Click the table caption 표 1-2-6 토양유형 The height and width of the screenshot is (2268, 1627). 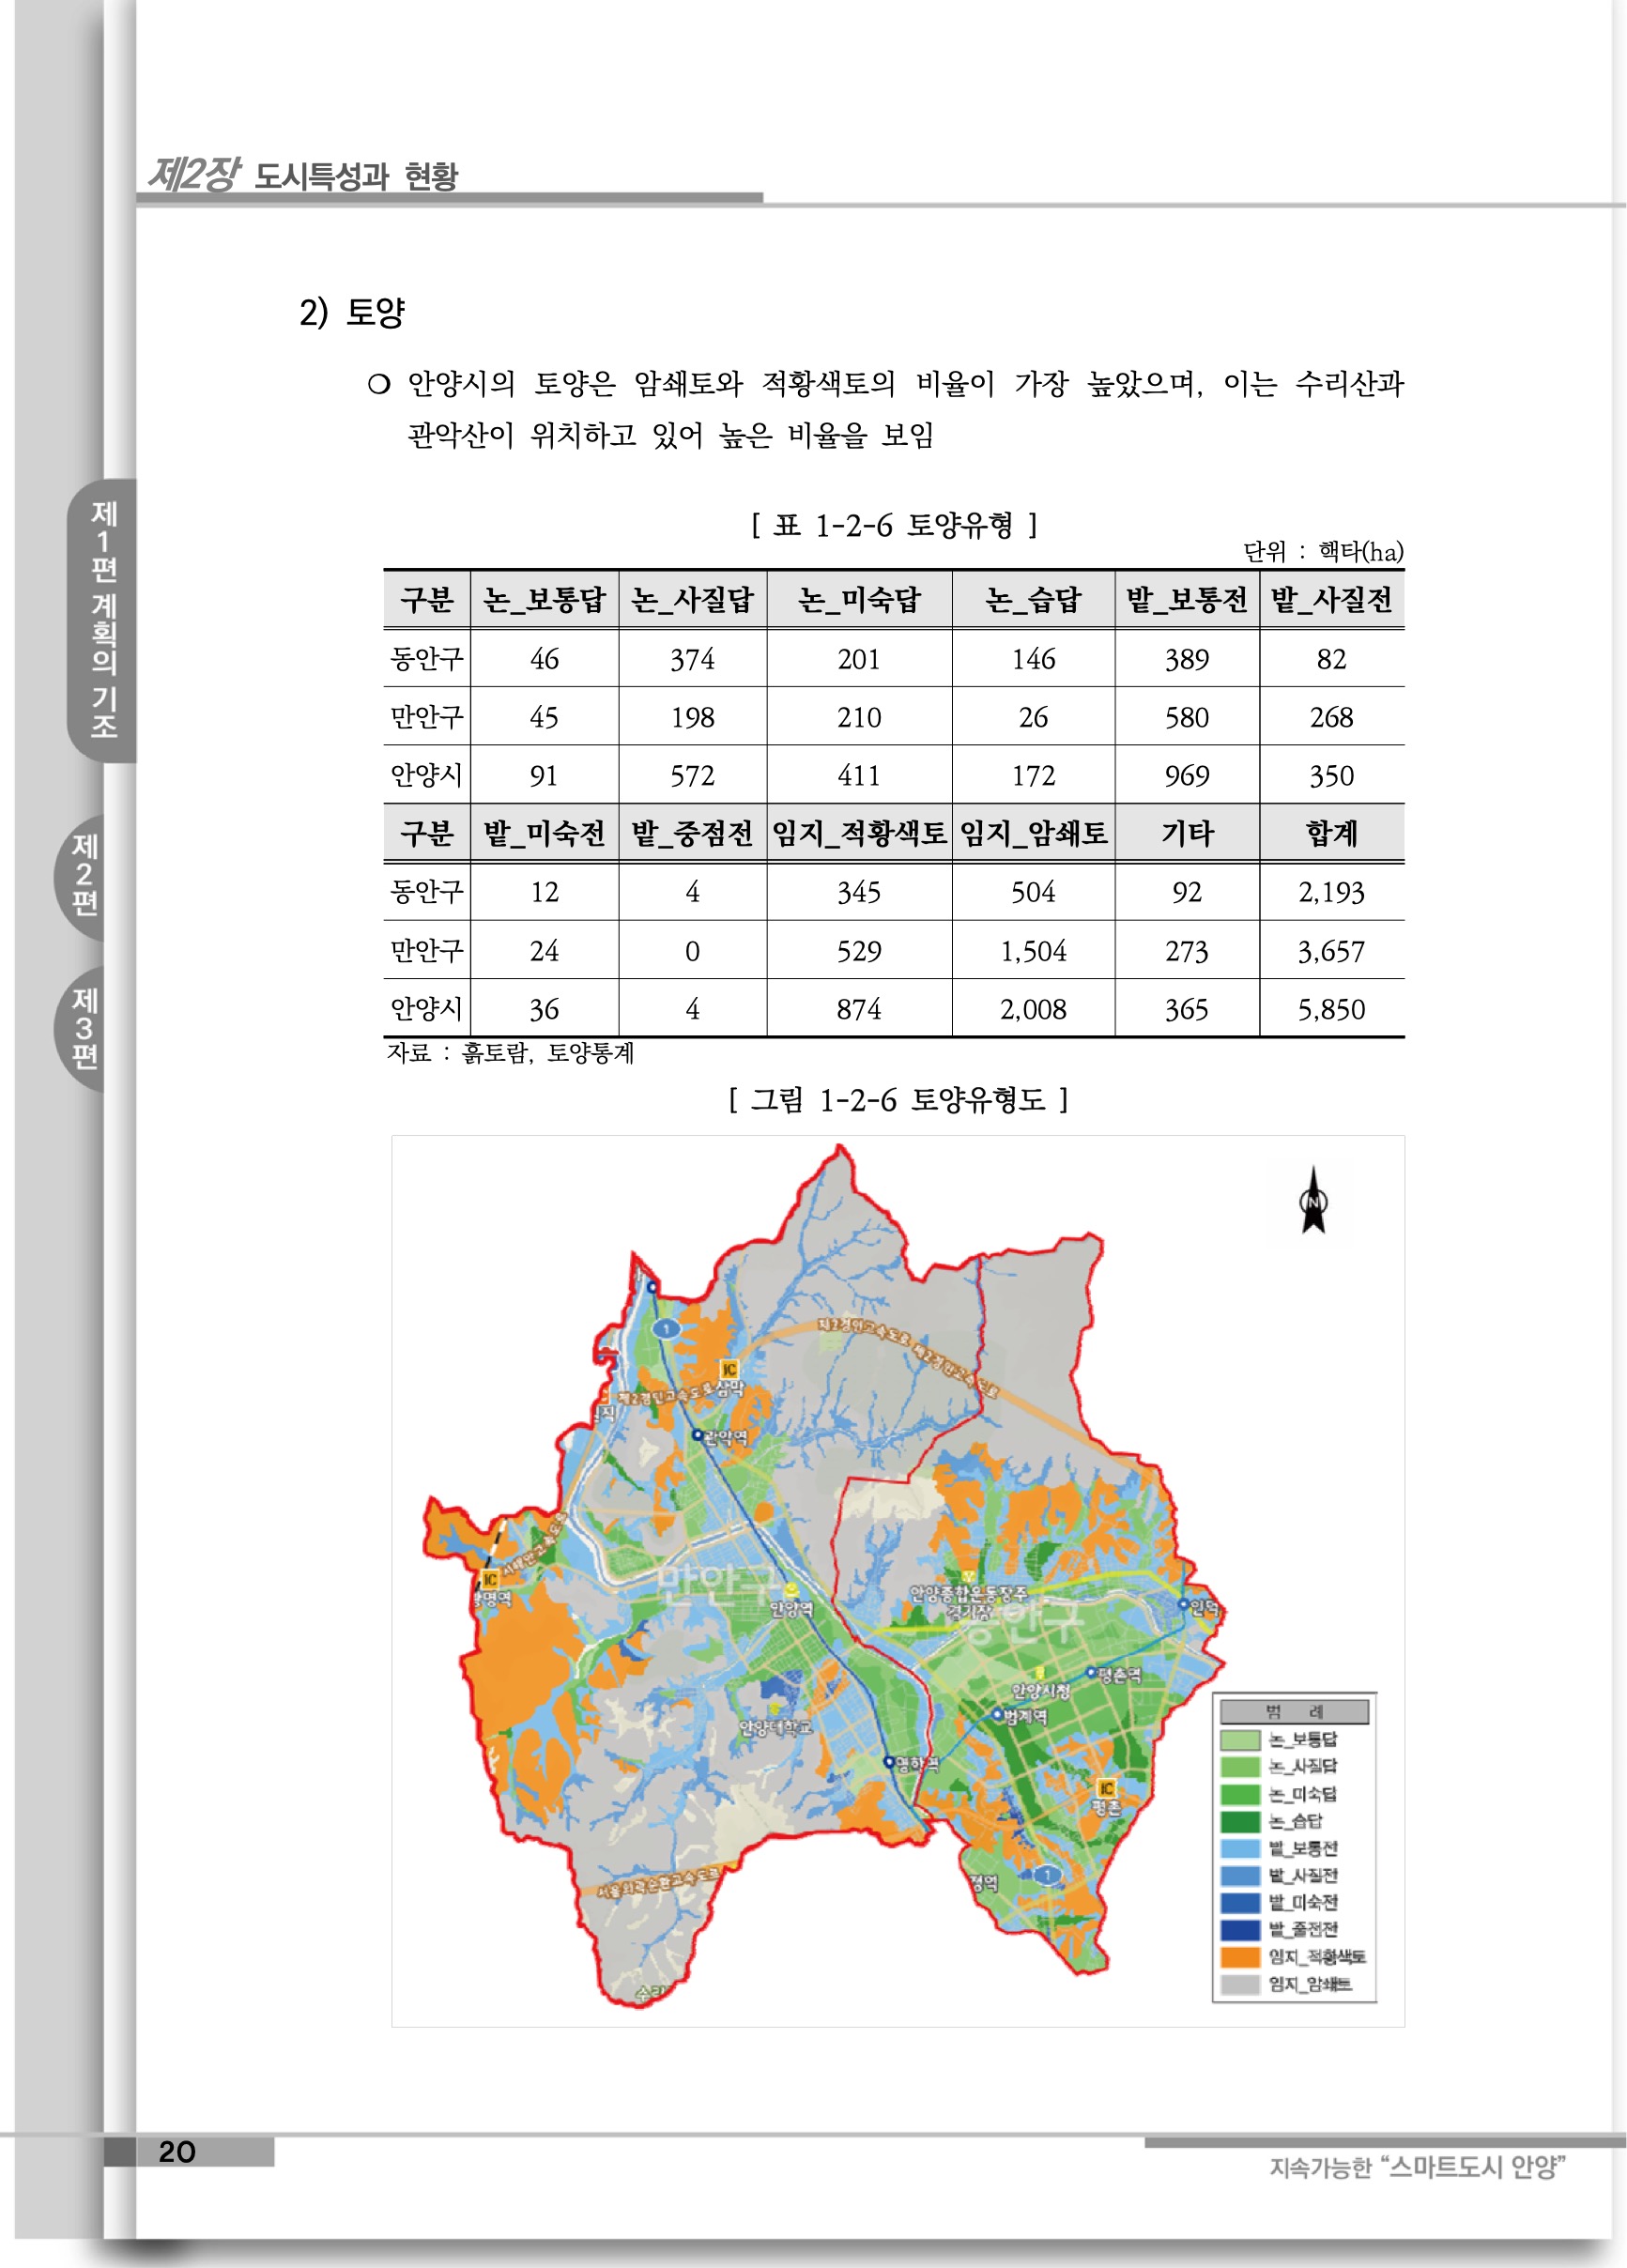click(894, 525)
